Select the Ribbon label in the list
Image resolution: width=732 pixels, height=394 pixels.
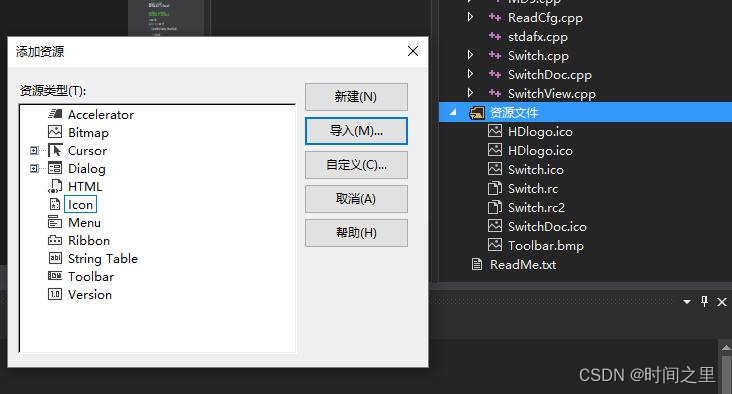pyautogui.click(x=89, y=240)
